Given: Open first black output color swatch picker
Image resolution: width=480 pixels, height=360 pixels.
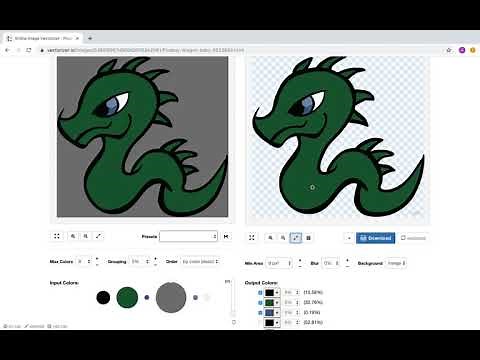Looking at the screenshot, I should pos(272,293).
